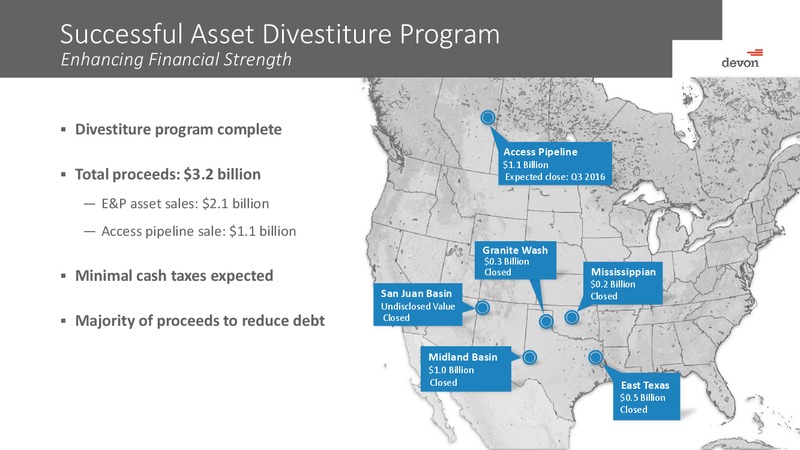Click bullet 'Minimal cash taxes expected'

click(x=174, y=276)
